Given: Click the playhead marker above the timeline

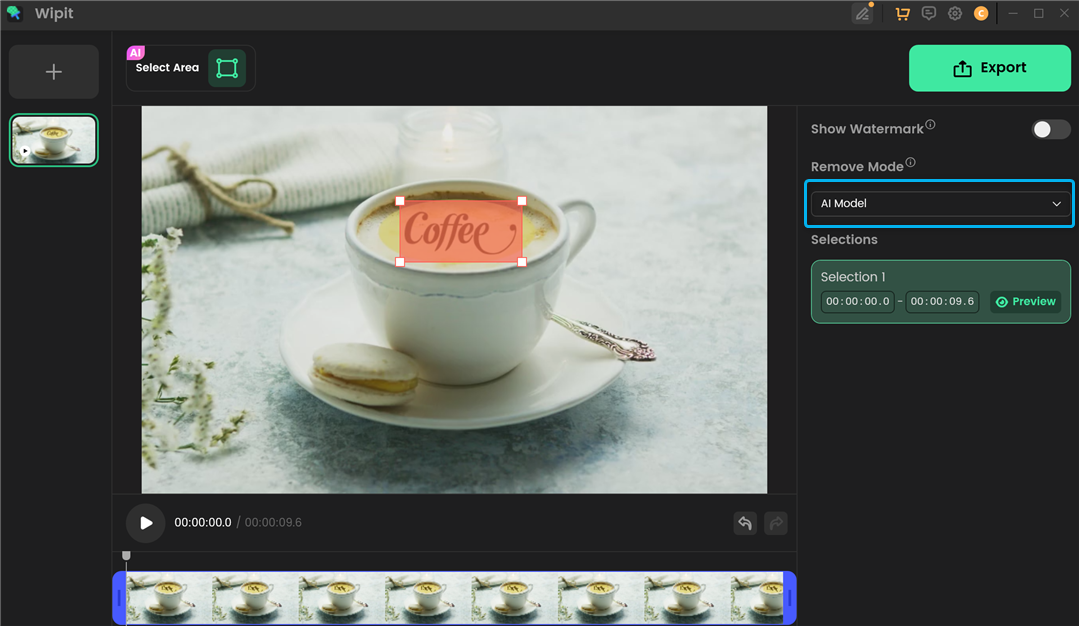Looking at the screenshot, I should pyautogui.click(x=126, y=555).
